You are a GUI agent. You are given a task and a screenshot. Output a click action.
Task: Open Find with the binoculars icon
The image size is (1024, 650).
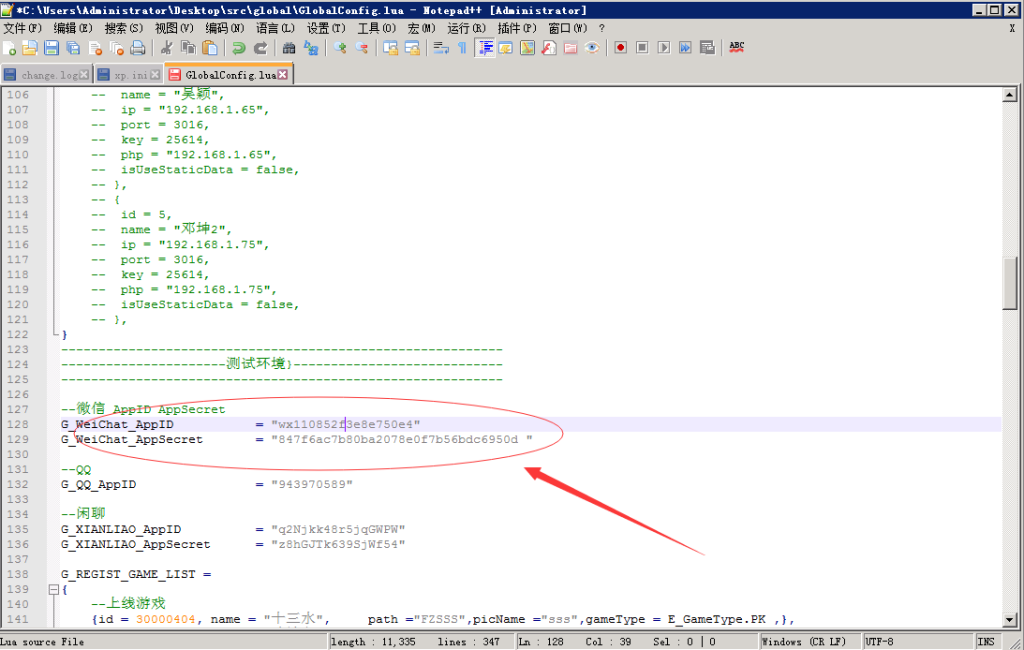289,48
